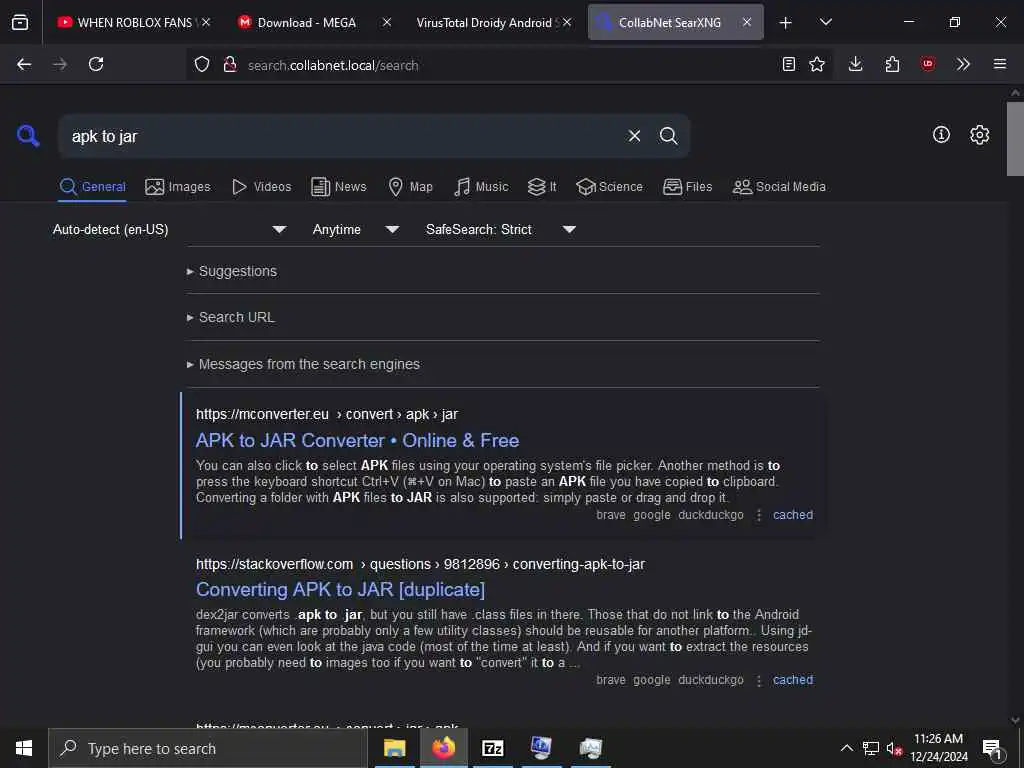Select the Map search category

[x=410, y=187]
